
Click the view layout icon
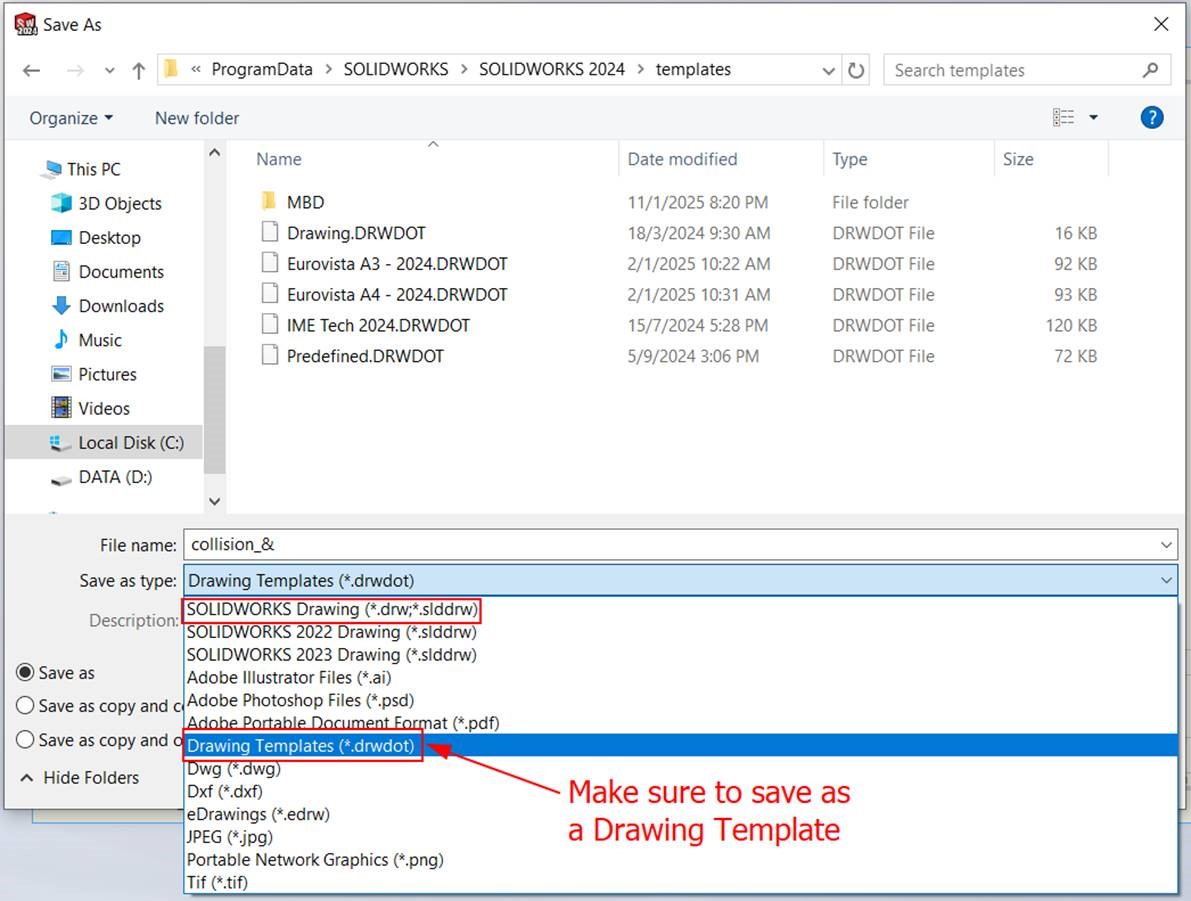tap(1063, 118)
